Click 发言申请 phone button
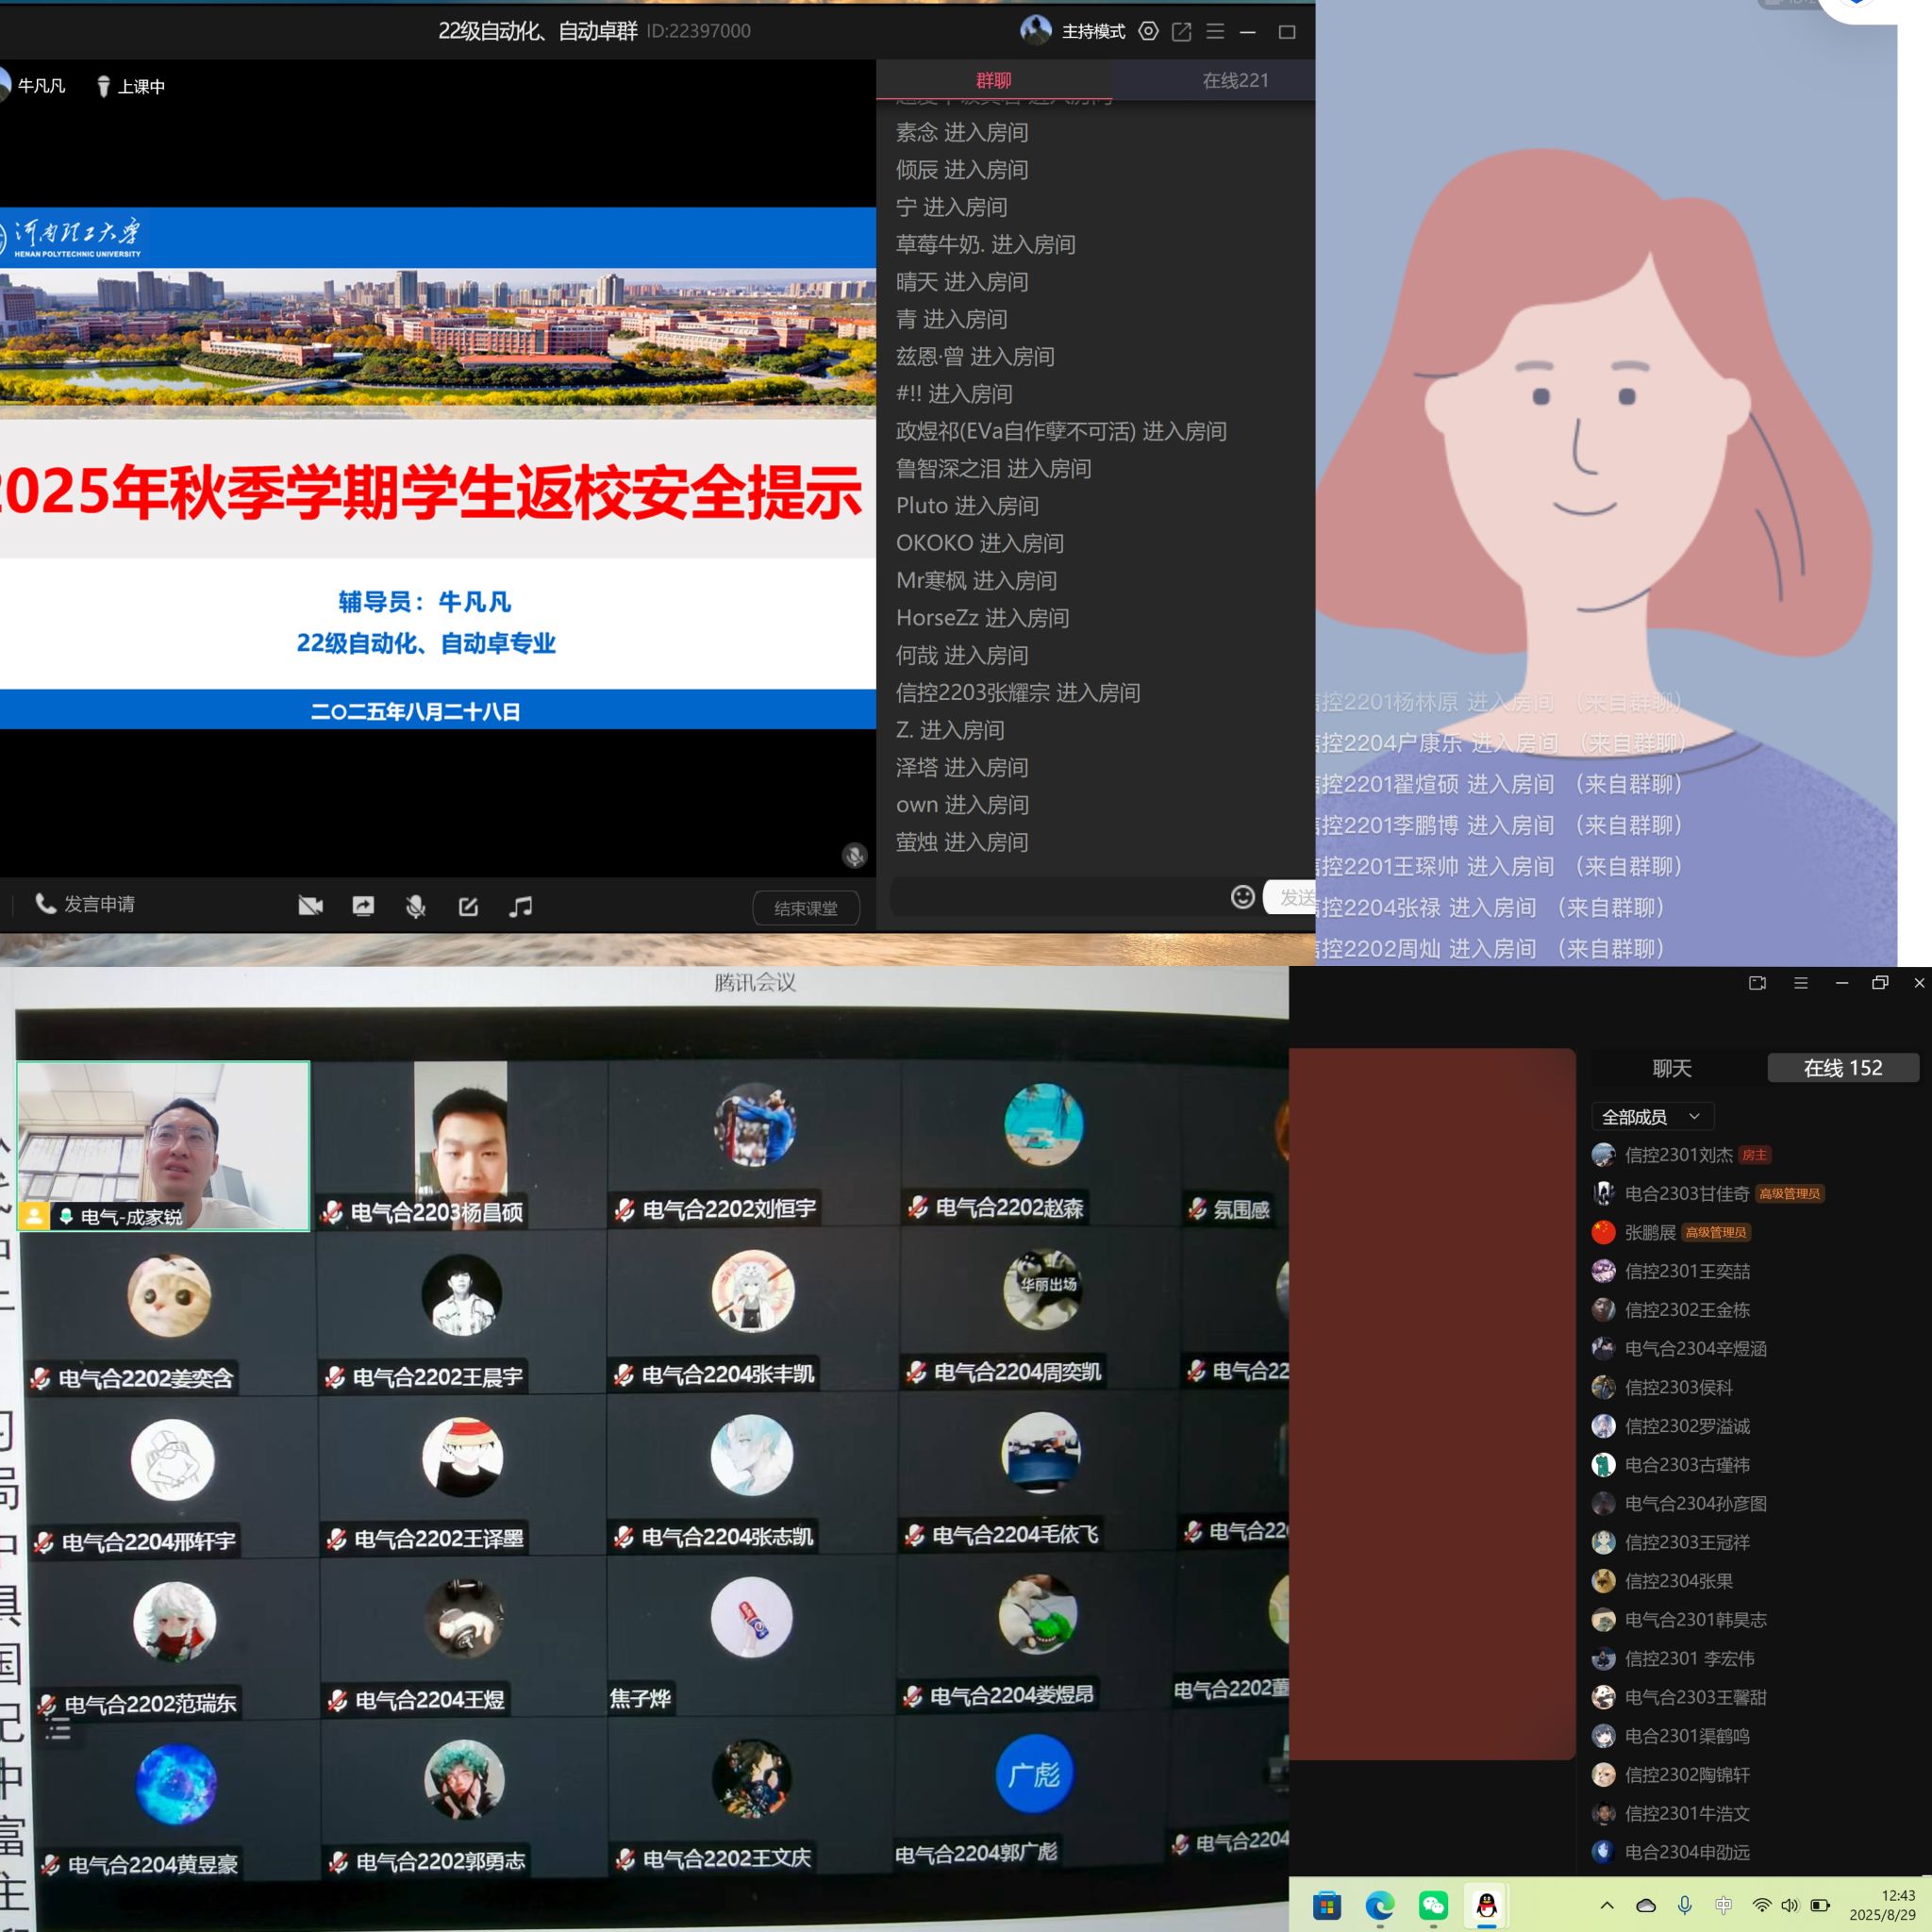The width and height of the screenshot is (1932, 1932). pos(86,904)
